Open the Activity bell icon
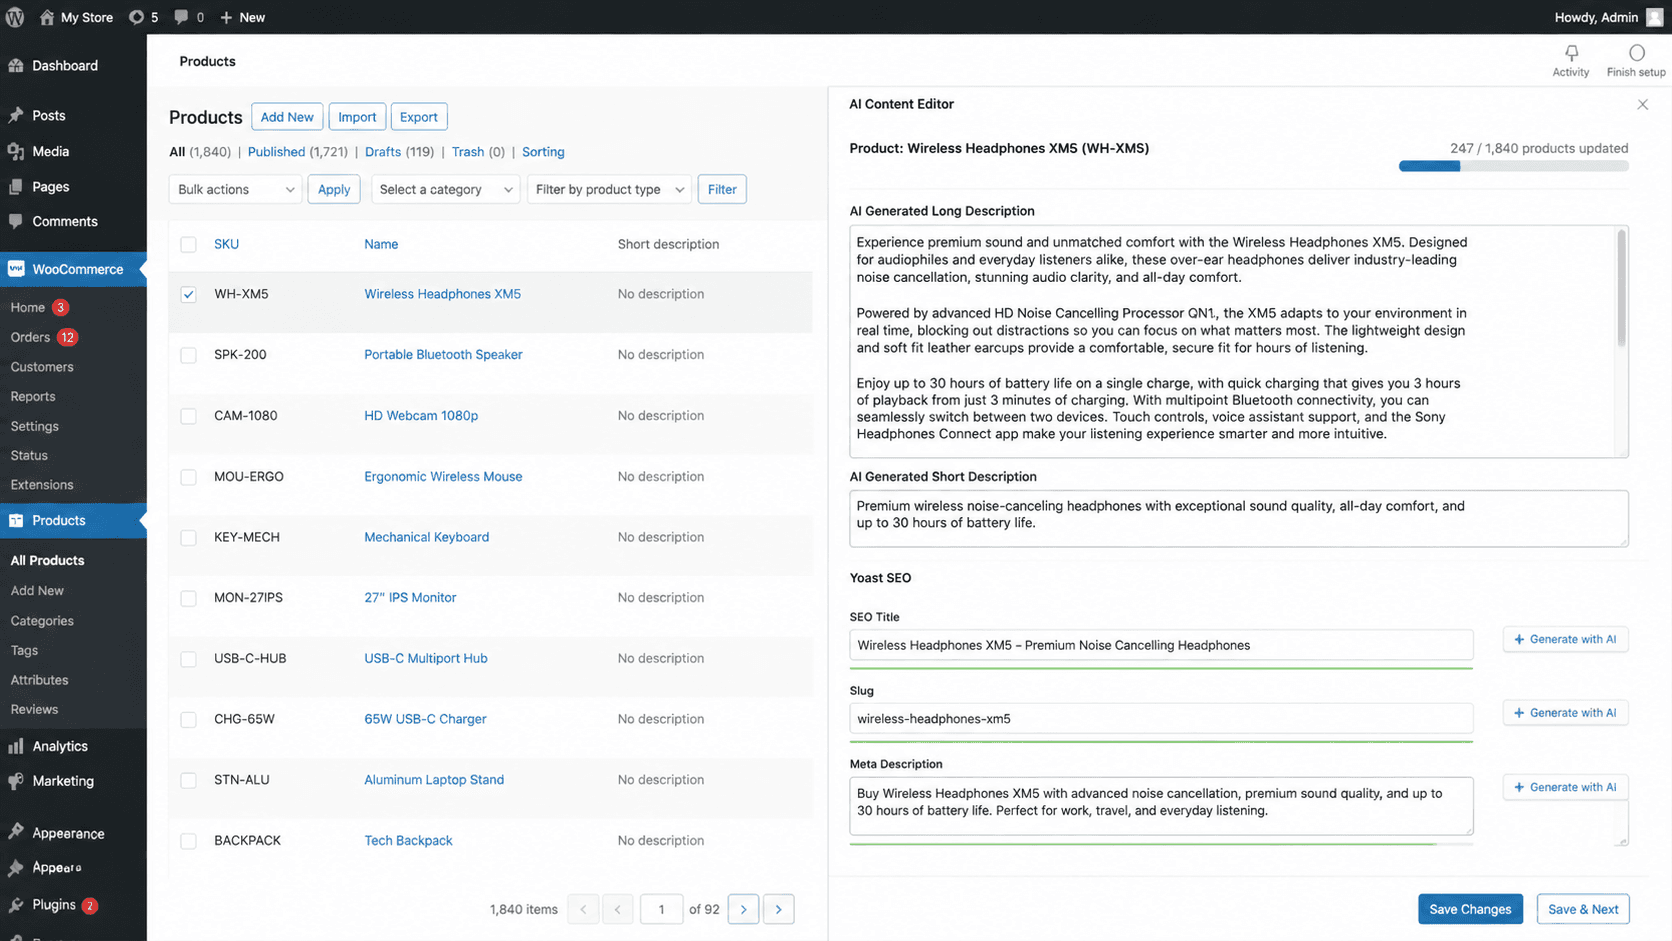The image size is (1672, 941). tap(1571, 52)
